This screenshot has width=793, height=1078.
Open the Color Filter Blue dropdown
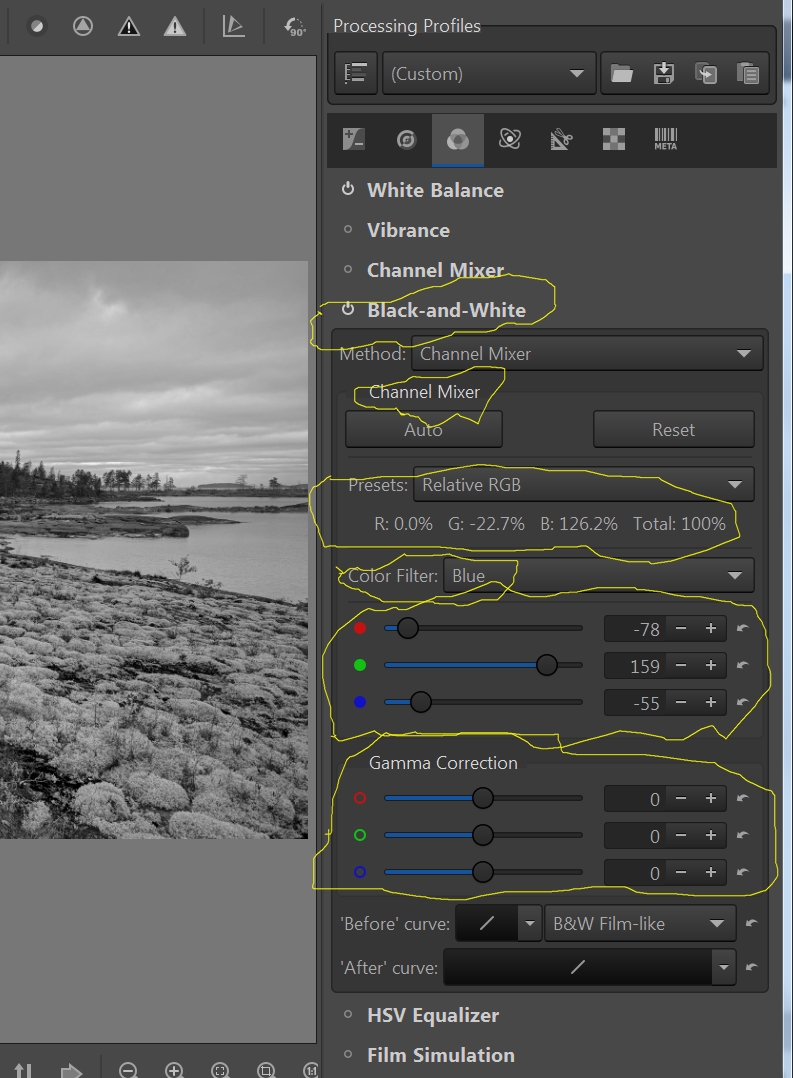(598, 575)
